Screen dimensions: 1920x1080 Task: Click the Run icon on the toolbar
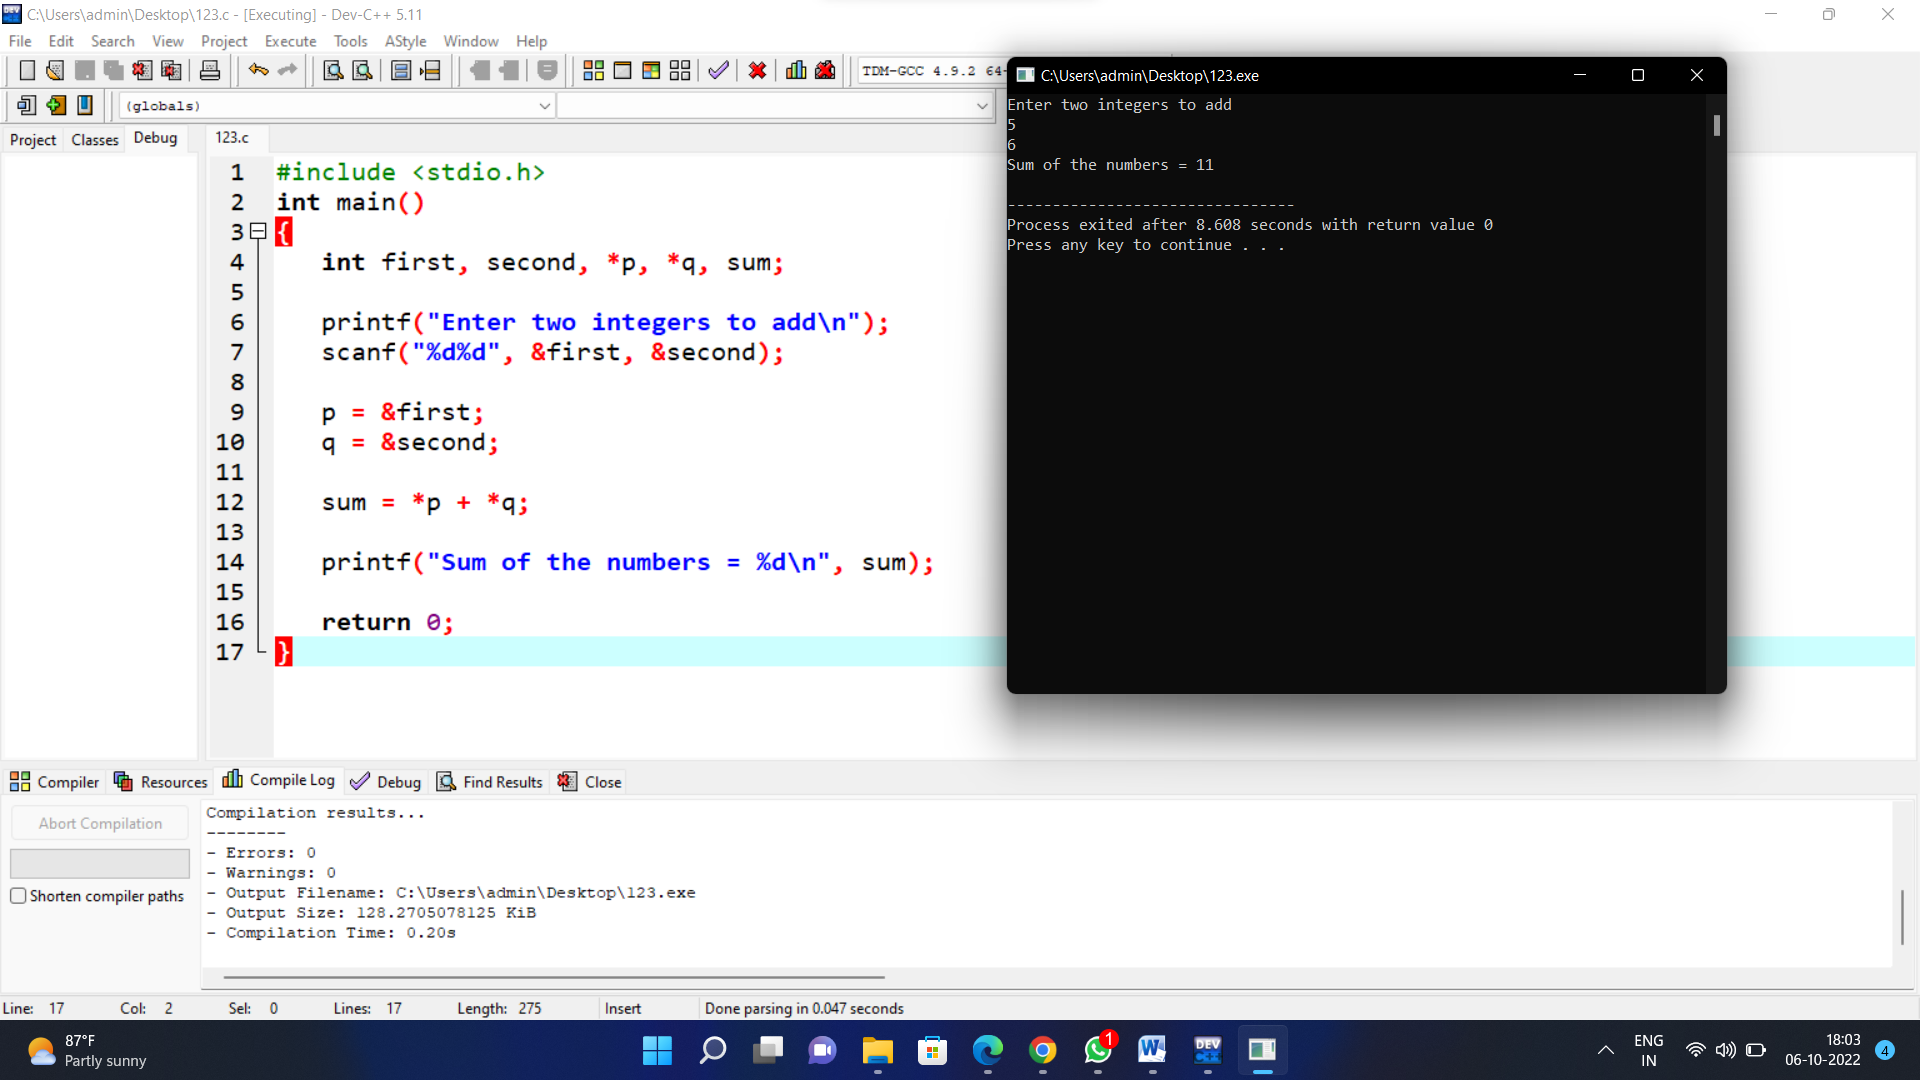pos(622,70)
